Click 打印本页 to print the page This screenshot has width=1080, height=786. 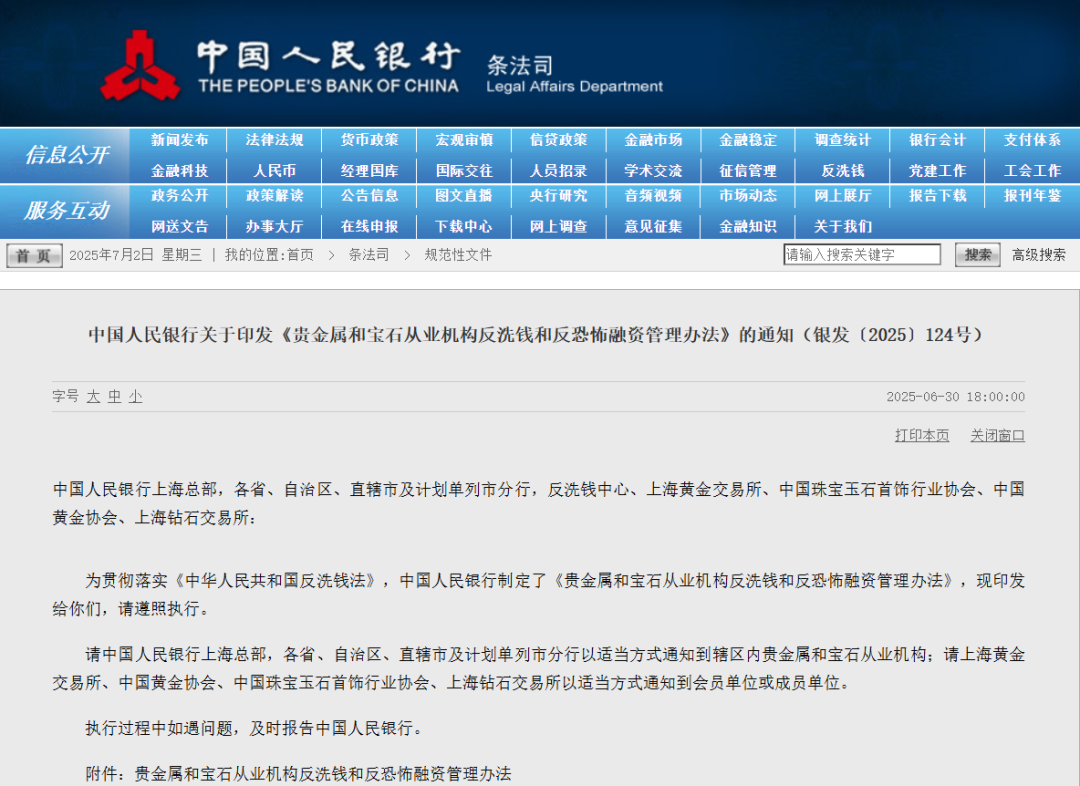coord(922,435)
